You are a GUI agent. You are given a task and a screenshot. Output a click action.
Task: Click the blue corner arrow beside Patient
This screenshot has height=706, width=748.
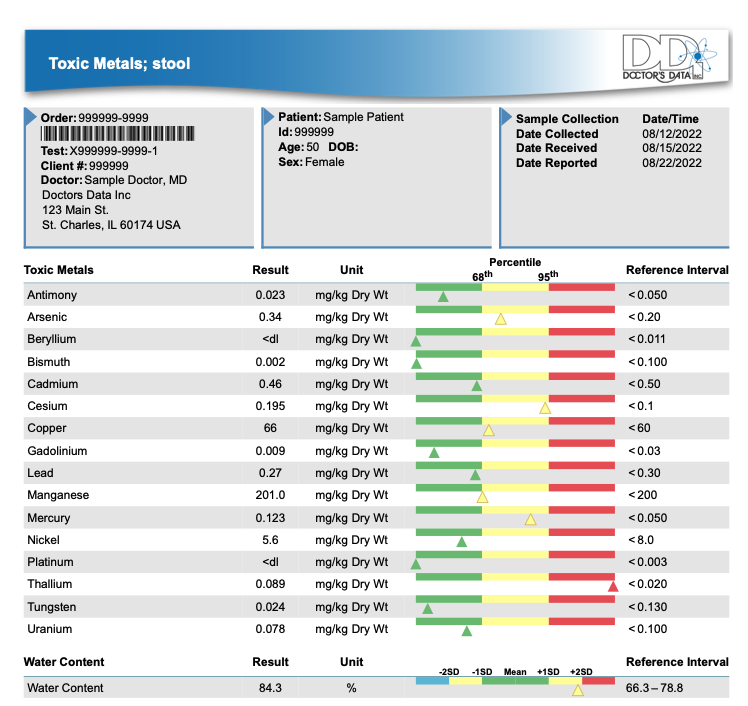(268, 117)
